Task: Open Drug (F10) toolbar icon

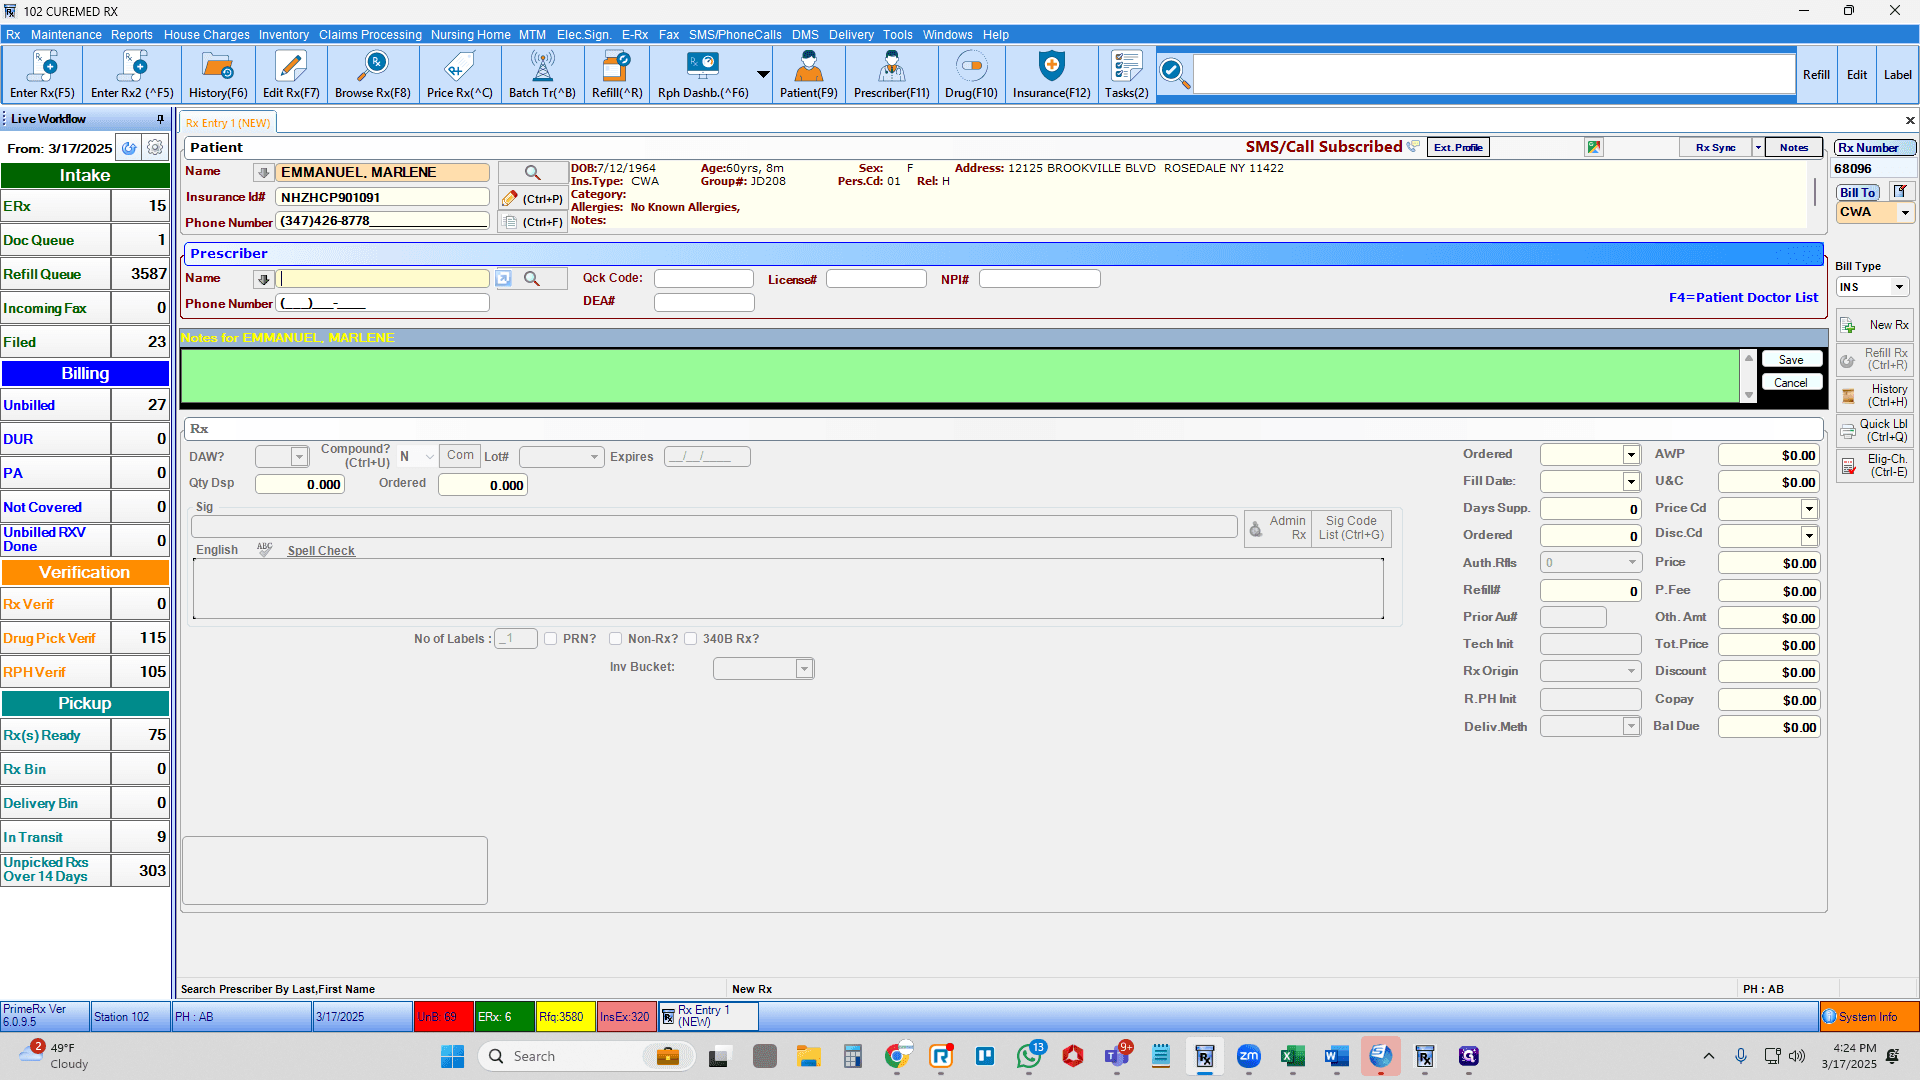Action: [971, 75]
